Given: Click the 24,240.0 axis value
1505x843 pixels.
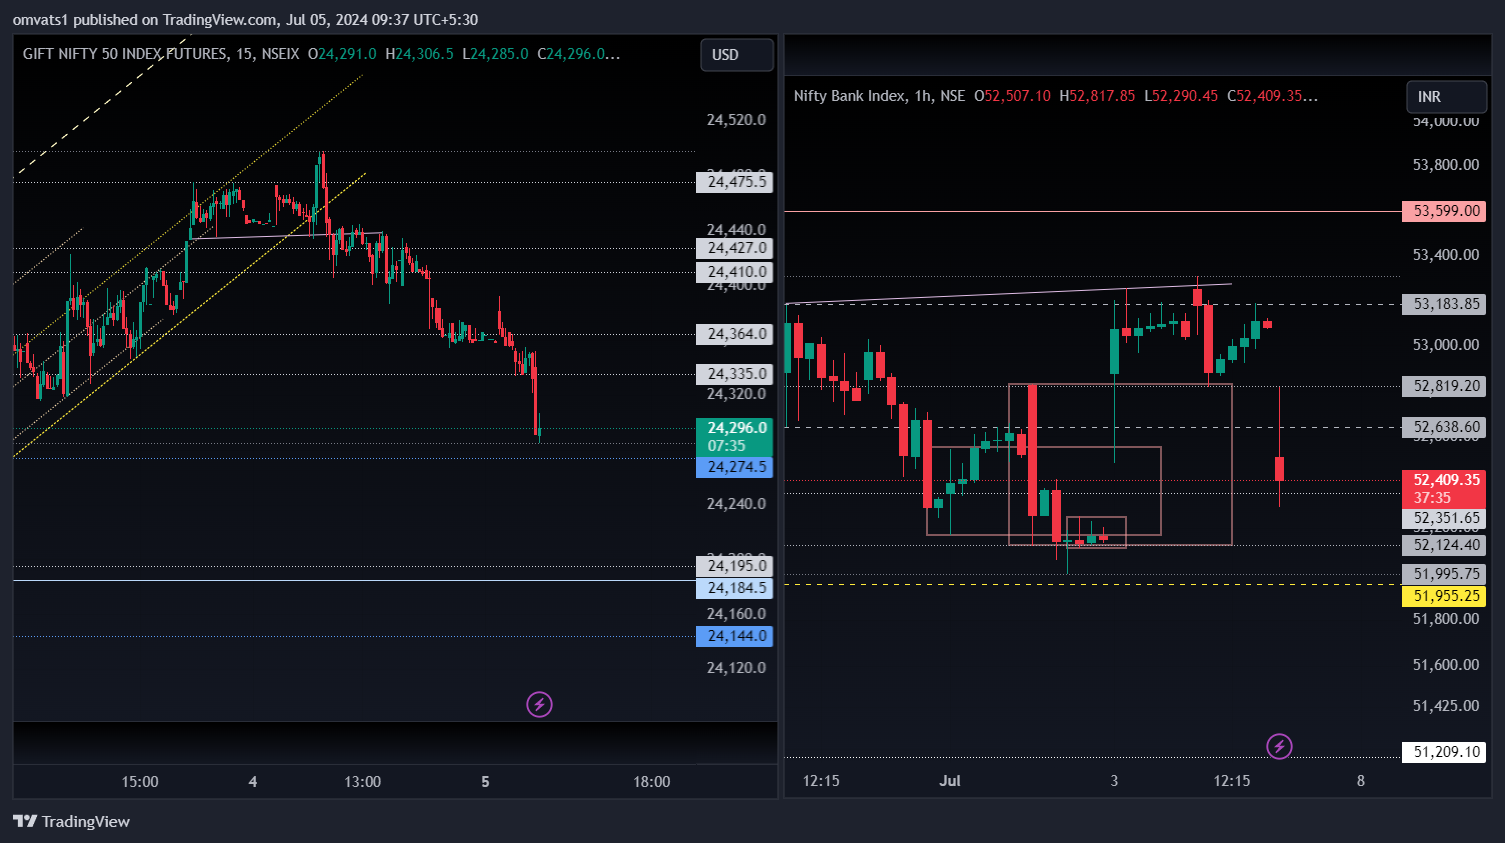Looking at the screenshot, I should click(x=736, y=504).
